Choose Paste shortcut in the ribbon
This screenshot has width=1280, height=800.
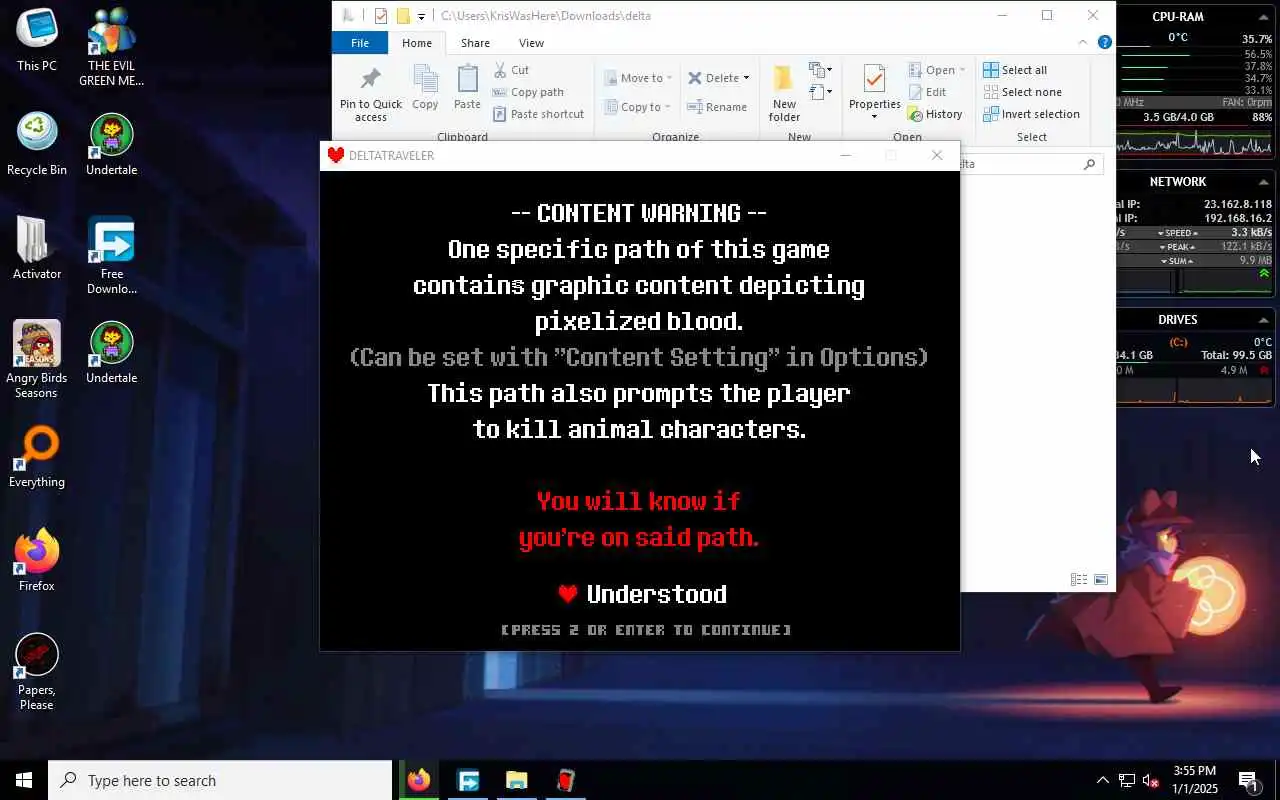[x=538, y=114]
